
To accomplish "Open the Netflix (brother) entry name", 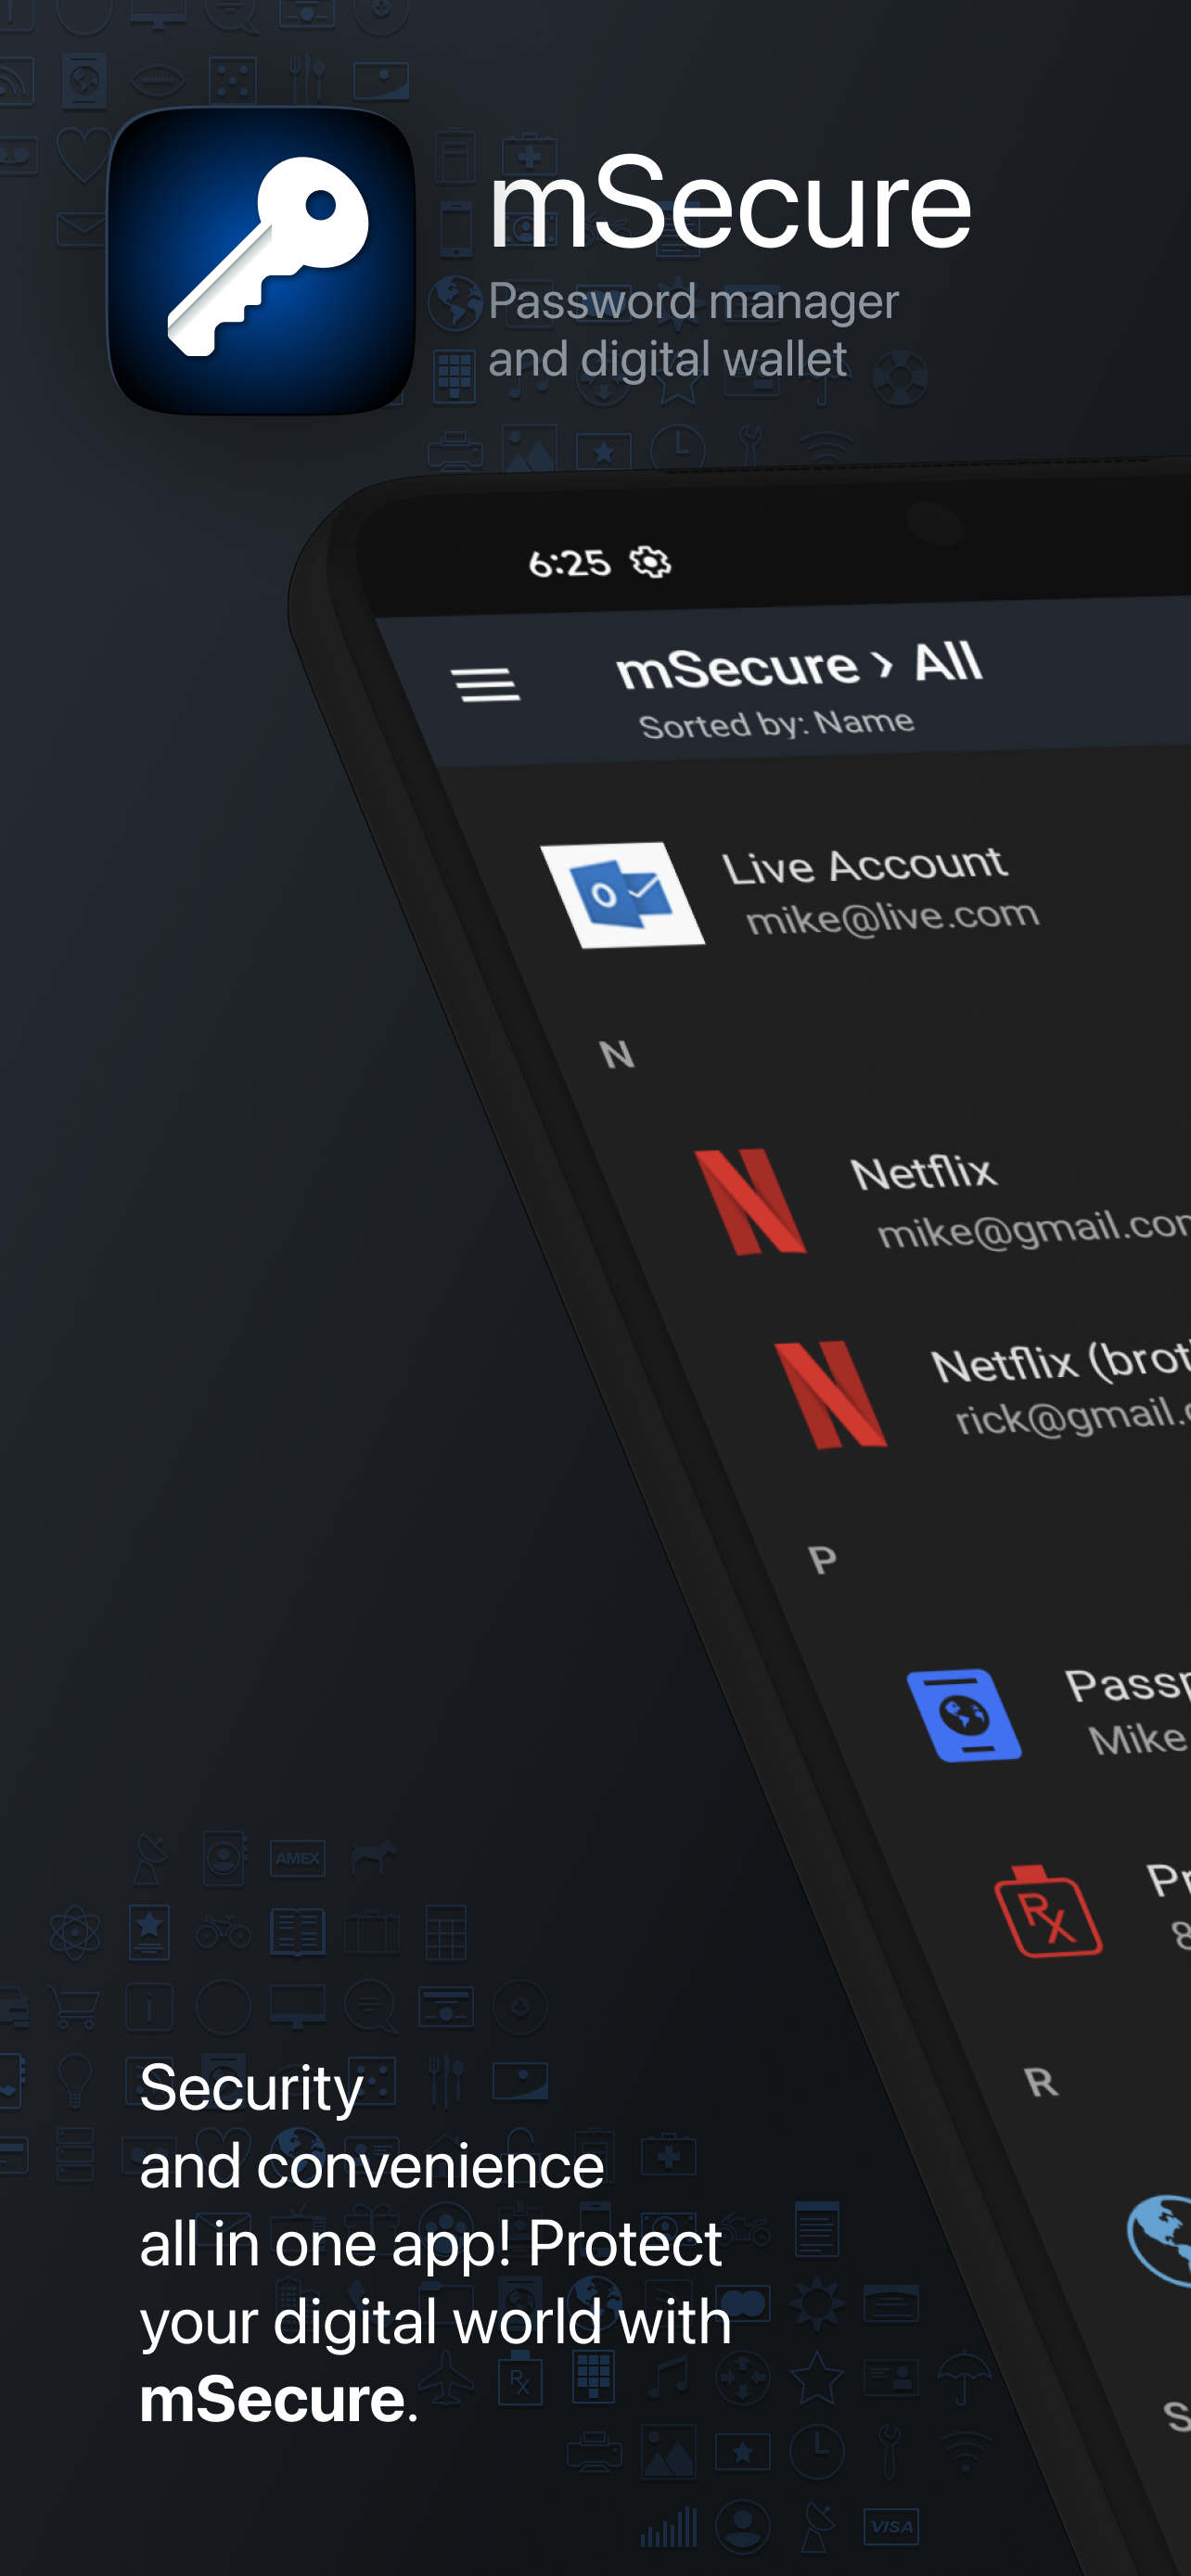I will [1061, 1362].
